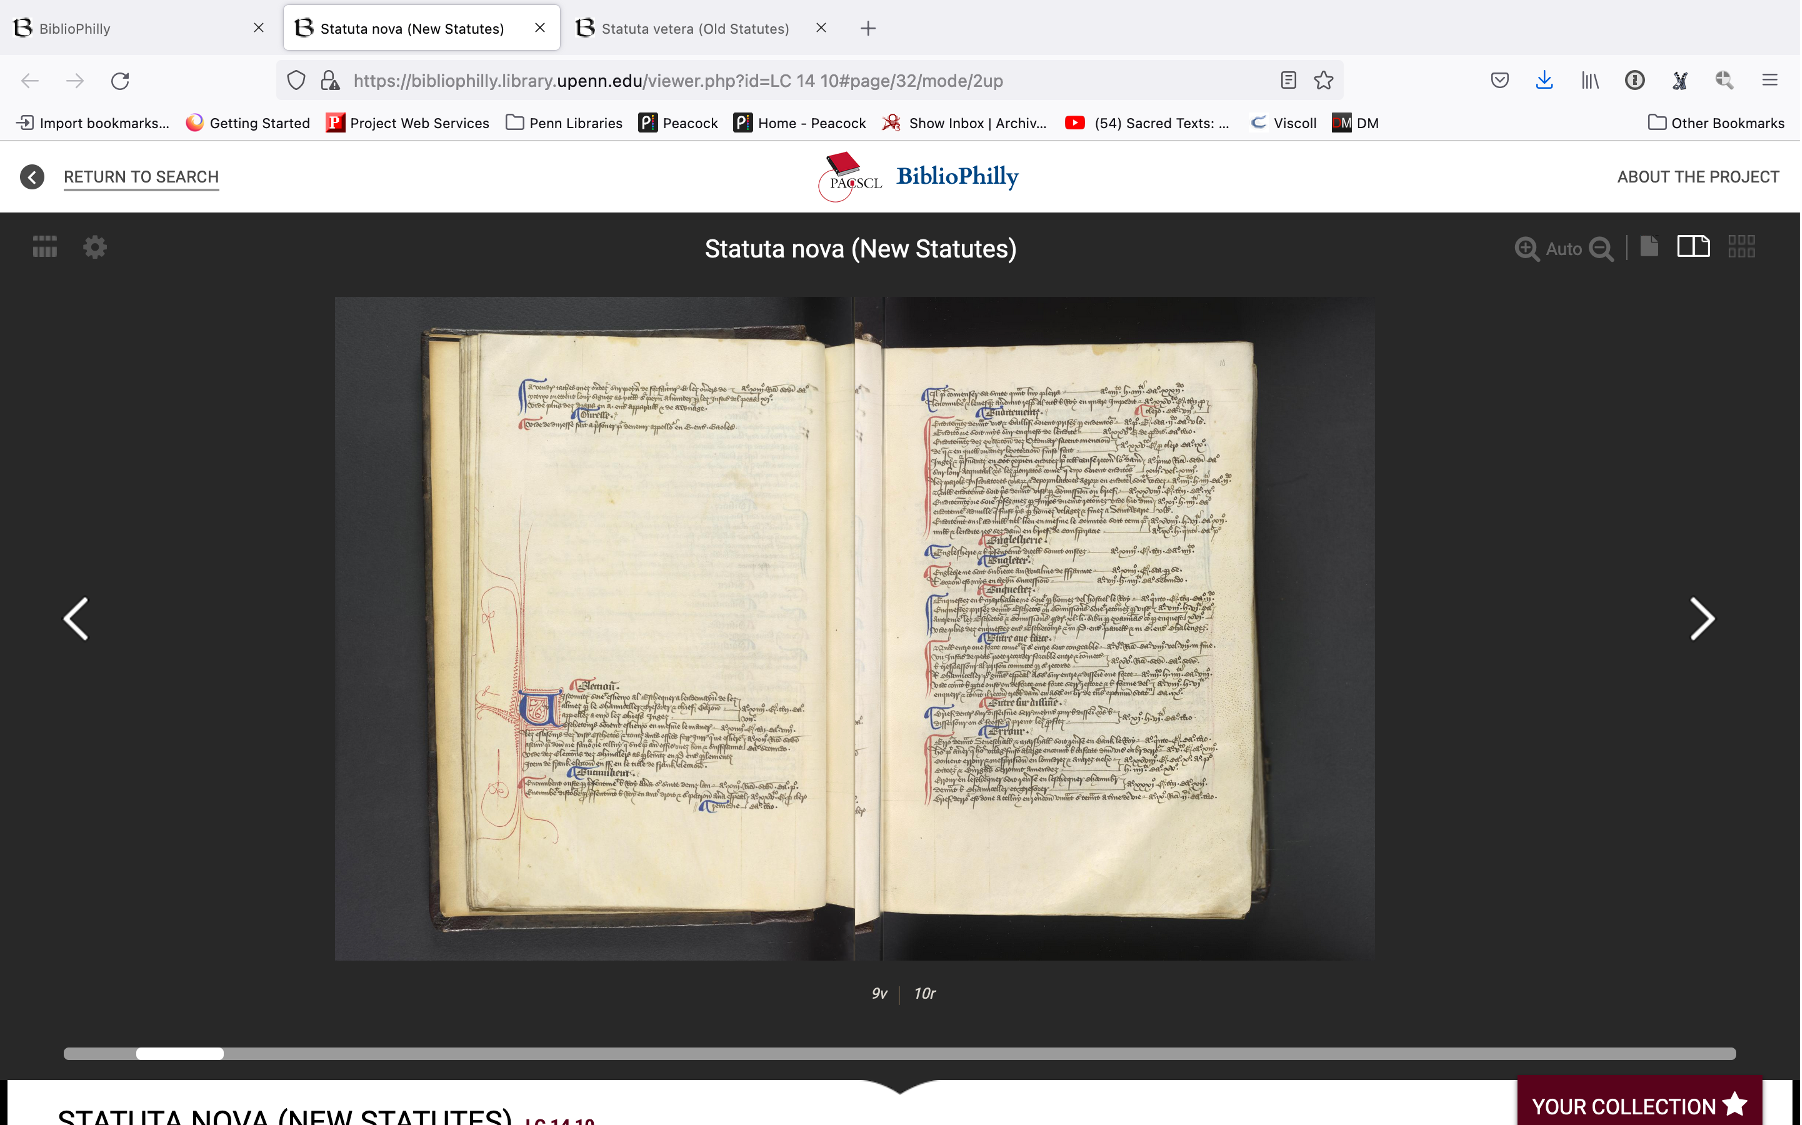The height and width of the screenshot is (1125, 1802).
Task: Click the circular info extension icon
Action: click(1635, 81)
